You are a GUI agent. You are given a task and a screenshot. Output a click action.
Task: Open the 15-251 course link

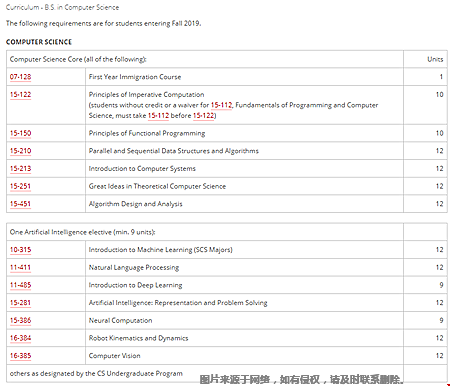click(x=20, y=186)
